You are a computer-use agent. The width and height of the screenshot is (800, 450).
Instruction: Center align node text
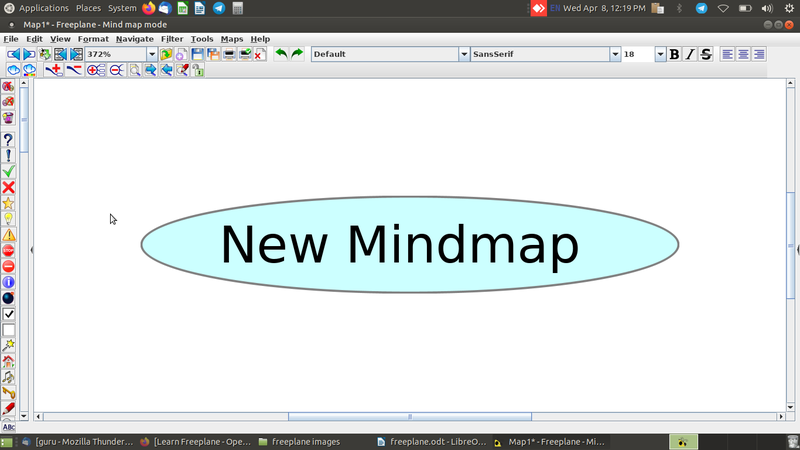pos(743,54)
